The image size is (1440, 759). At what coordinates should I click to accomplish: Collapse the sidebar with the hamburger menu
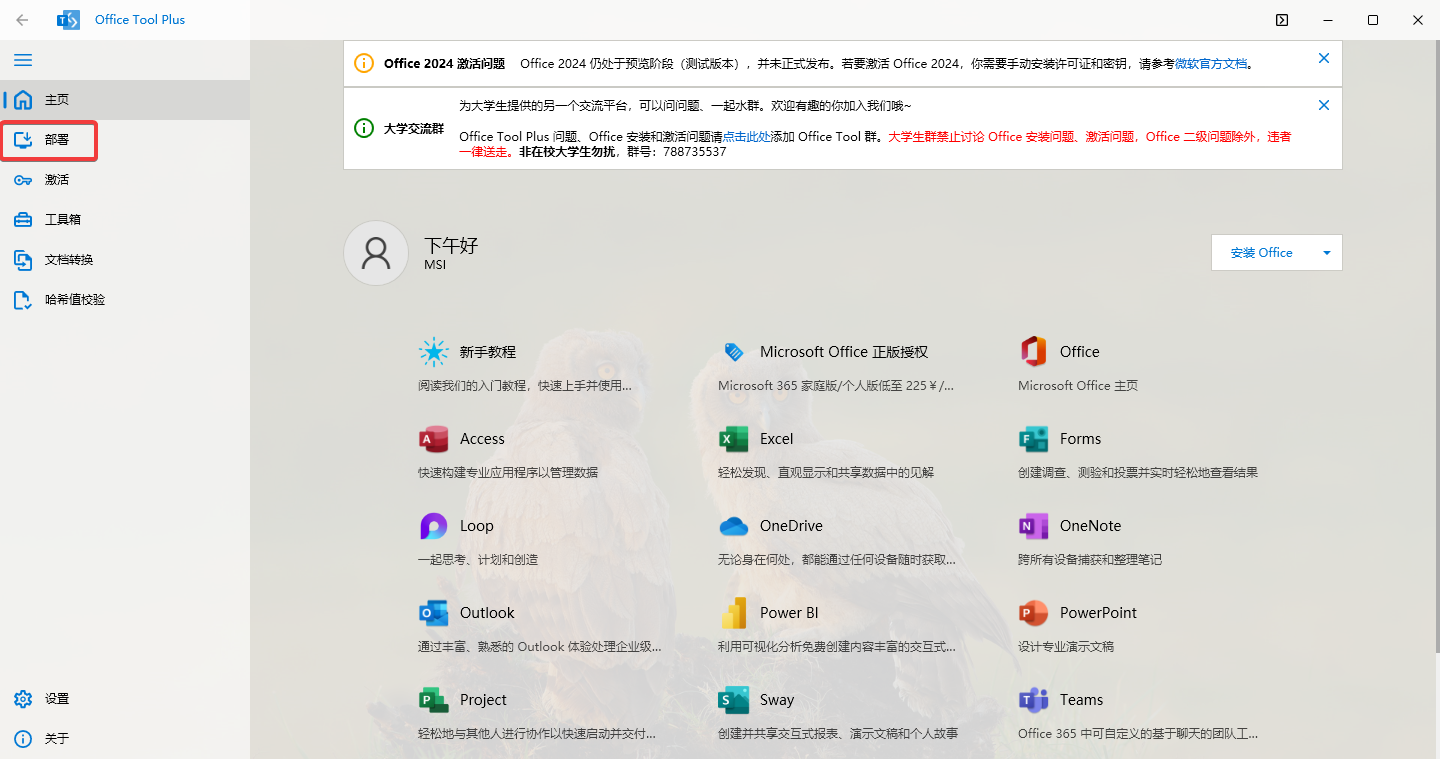[x=22, y=60]
